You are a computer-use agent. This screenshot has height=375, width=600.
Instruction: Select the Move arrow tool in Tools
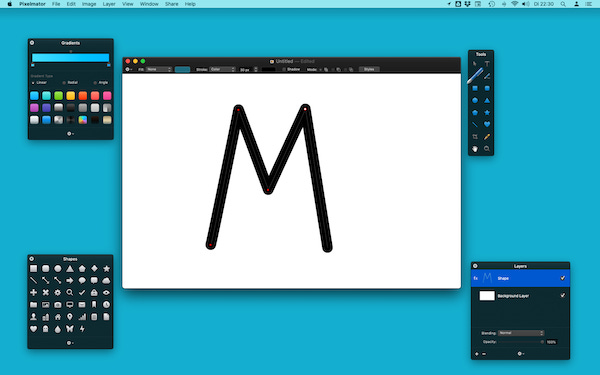pyautogui.click(x=475, y=64)
